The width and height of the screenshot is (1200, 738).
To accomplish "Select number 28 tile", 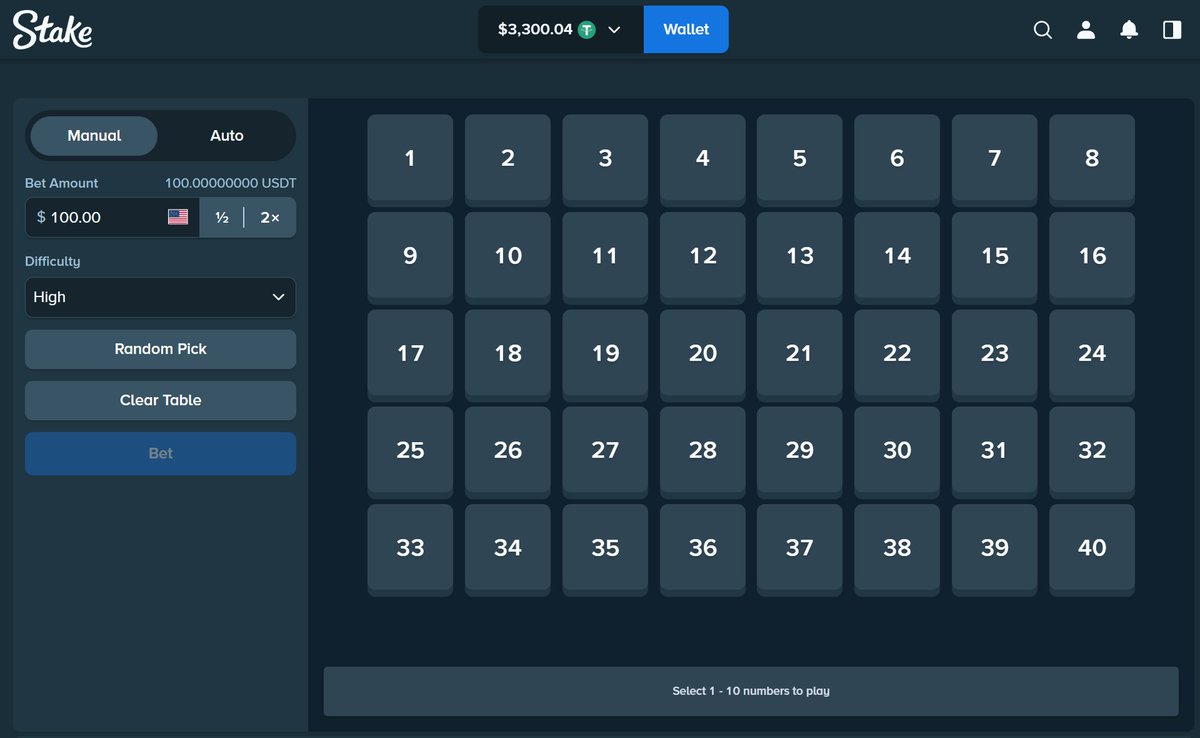I will [x=703, y=452].
